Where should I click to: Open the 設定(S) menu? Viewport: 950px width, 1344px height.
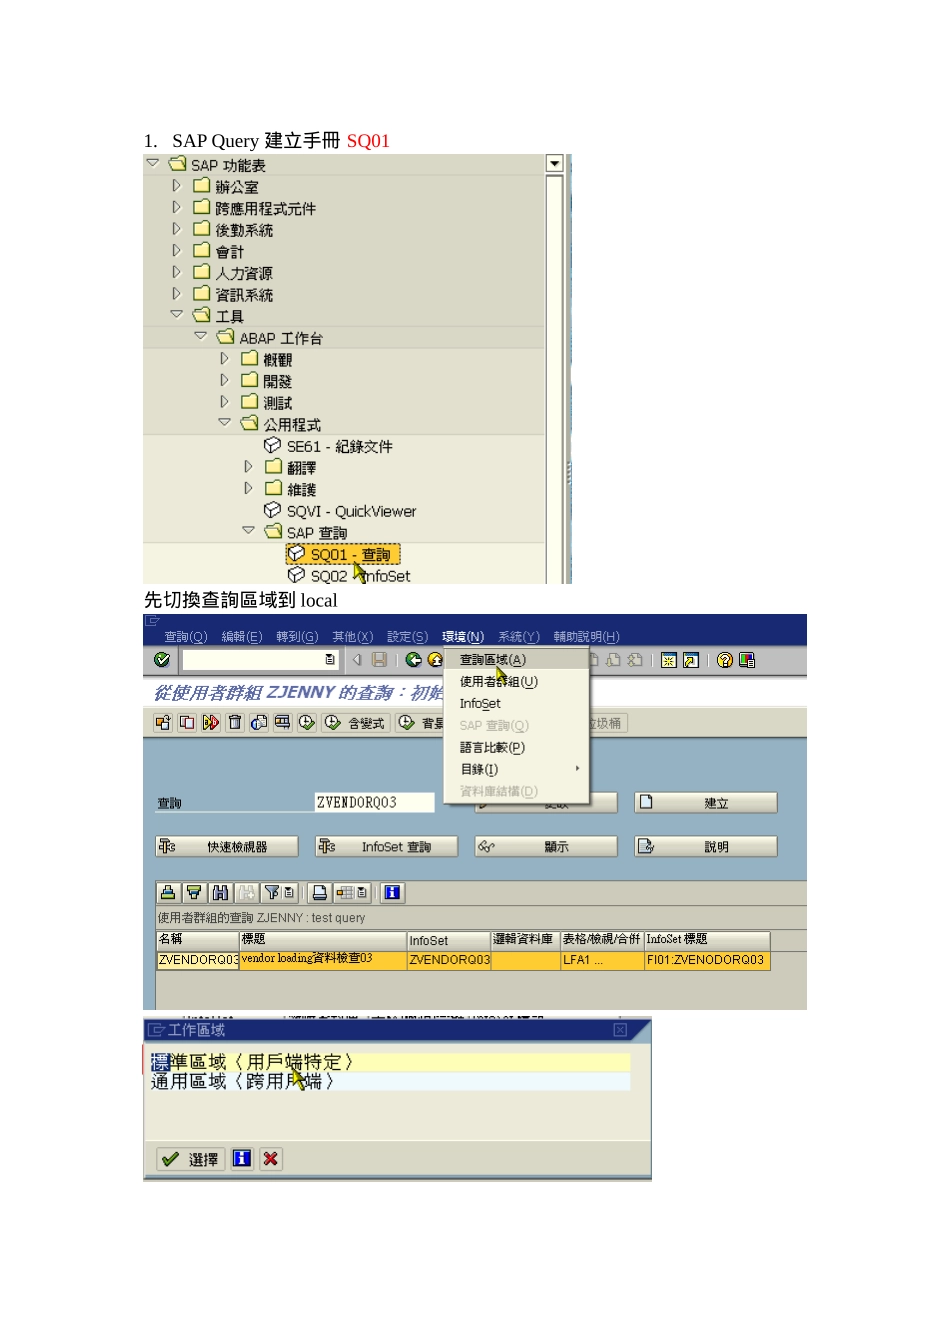(x=407, y=637)
